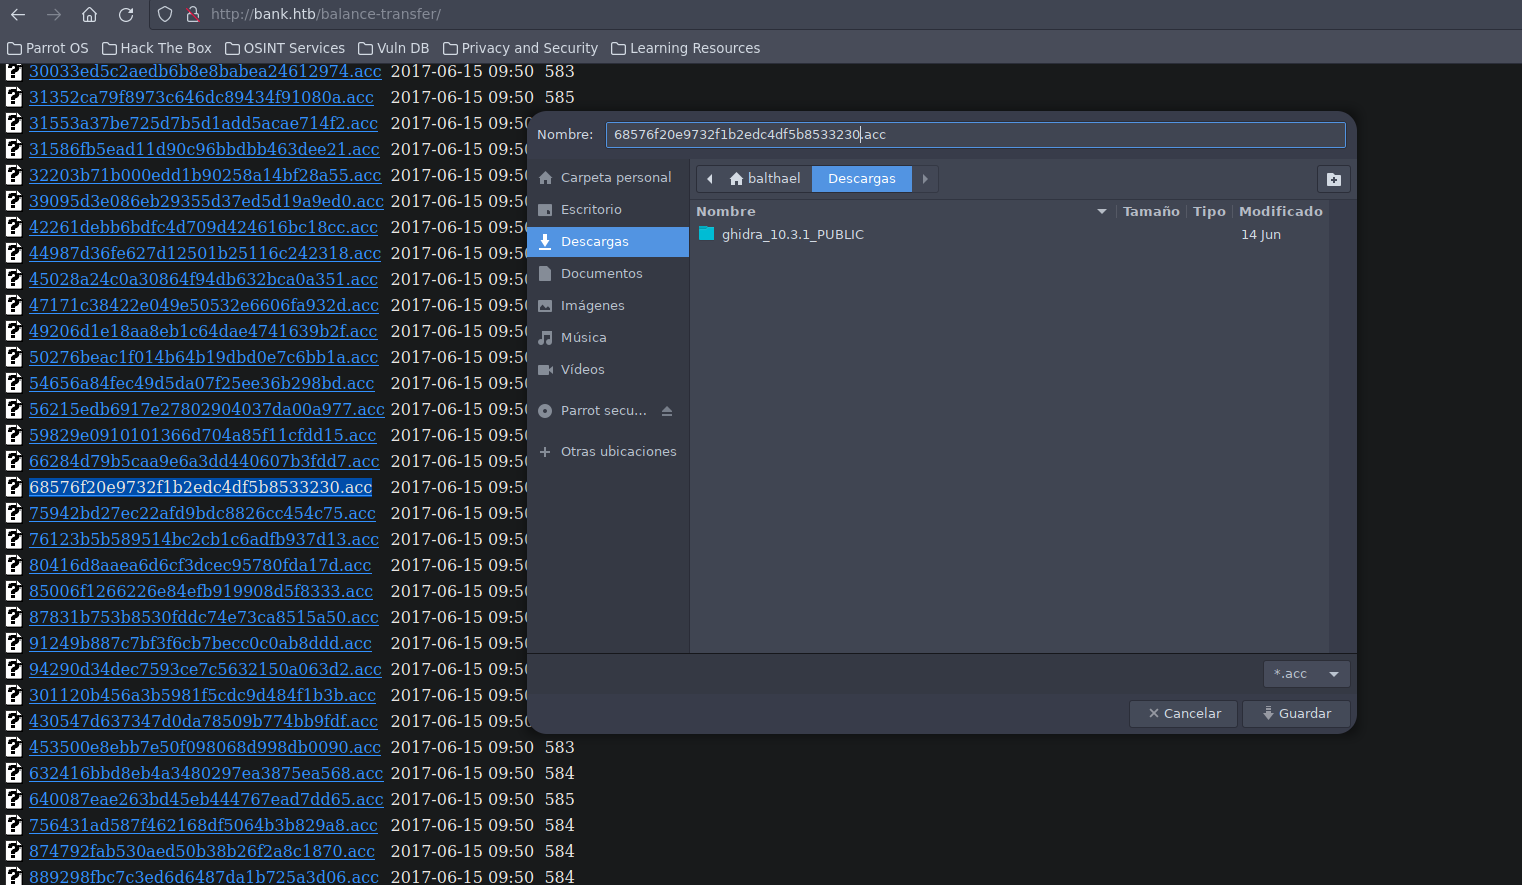The height and width of the screenshot is (885, 1522).
Task: Sort files by the Modificado column
Action: [x=1280, y=211]
